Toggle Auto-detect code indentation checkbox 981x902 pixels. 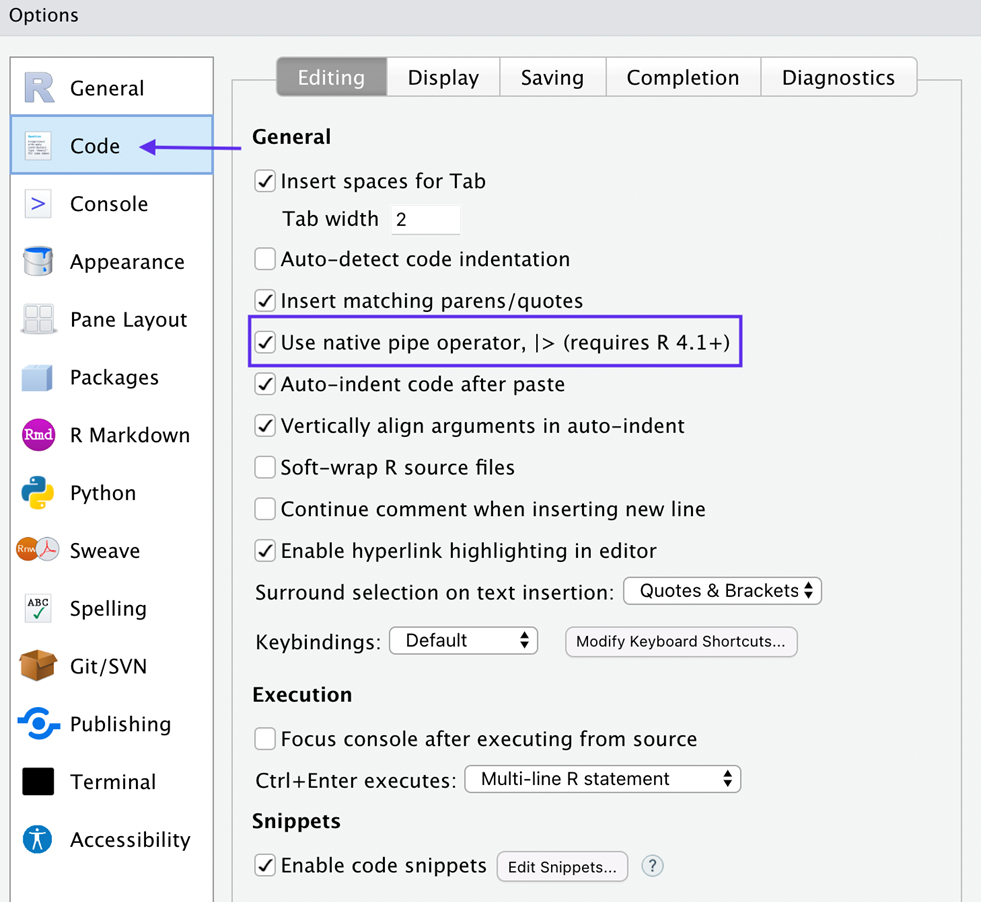[x=265, y=259]
